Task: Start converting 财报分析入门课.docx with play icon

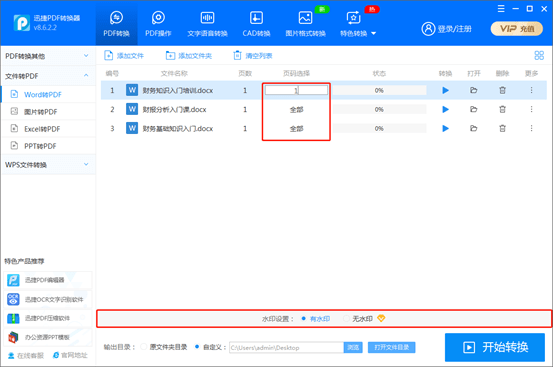Action: pos(445,110)
